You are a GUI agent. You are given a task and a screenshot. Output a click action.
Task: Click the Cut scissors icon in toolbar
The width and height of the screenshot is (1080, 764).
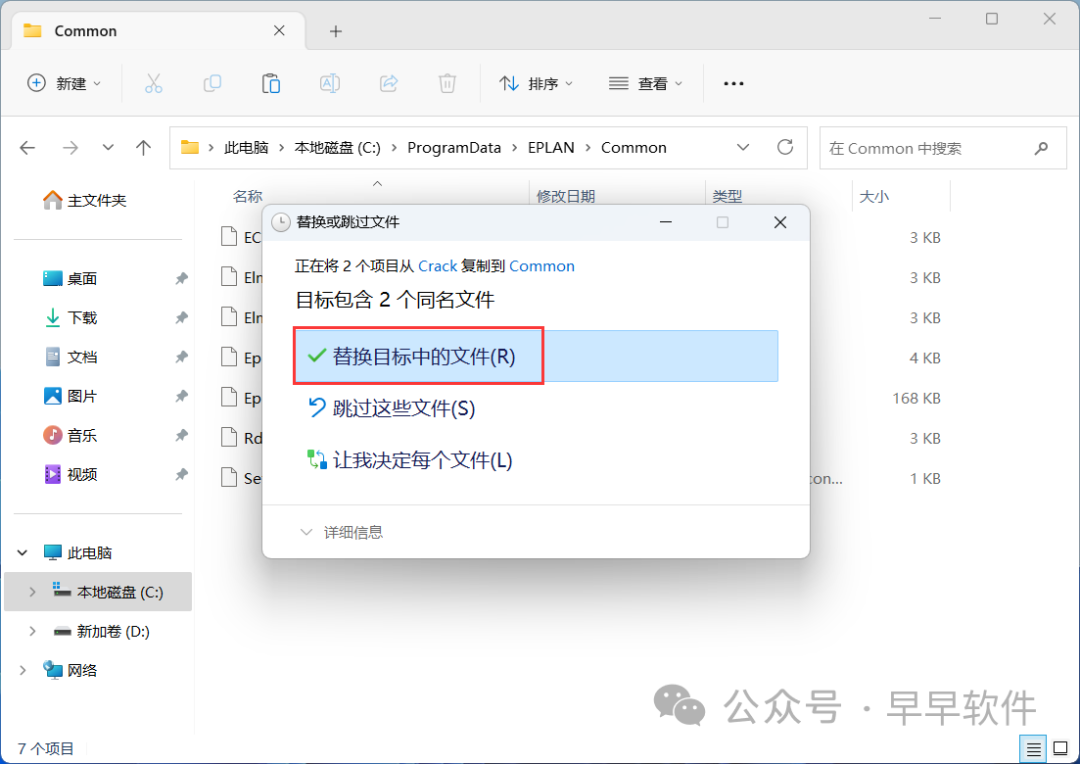coord(153,84)
